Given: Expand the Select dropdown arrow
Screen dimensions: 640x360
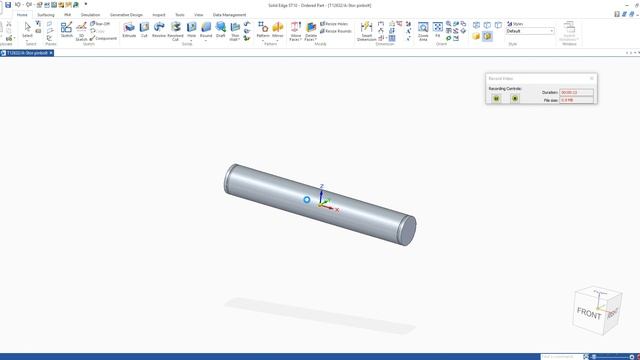Looking at the screenshot, I should coord(27,40).
